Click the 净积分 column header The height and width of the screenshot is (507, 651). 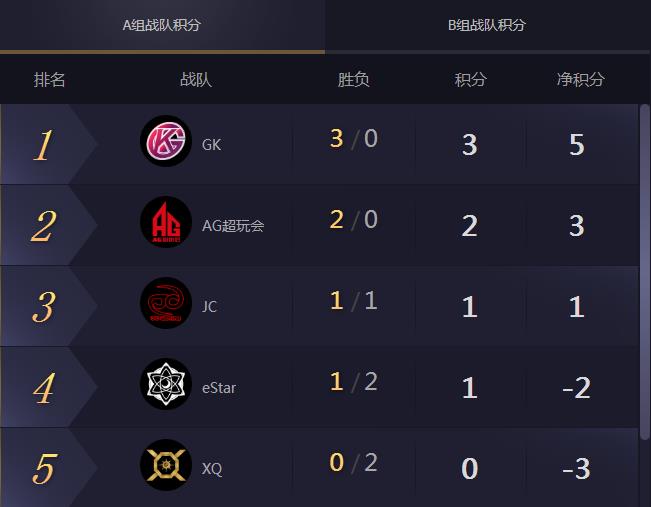click(580, 80)
